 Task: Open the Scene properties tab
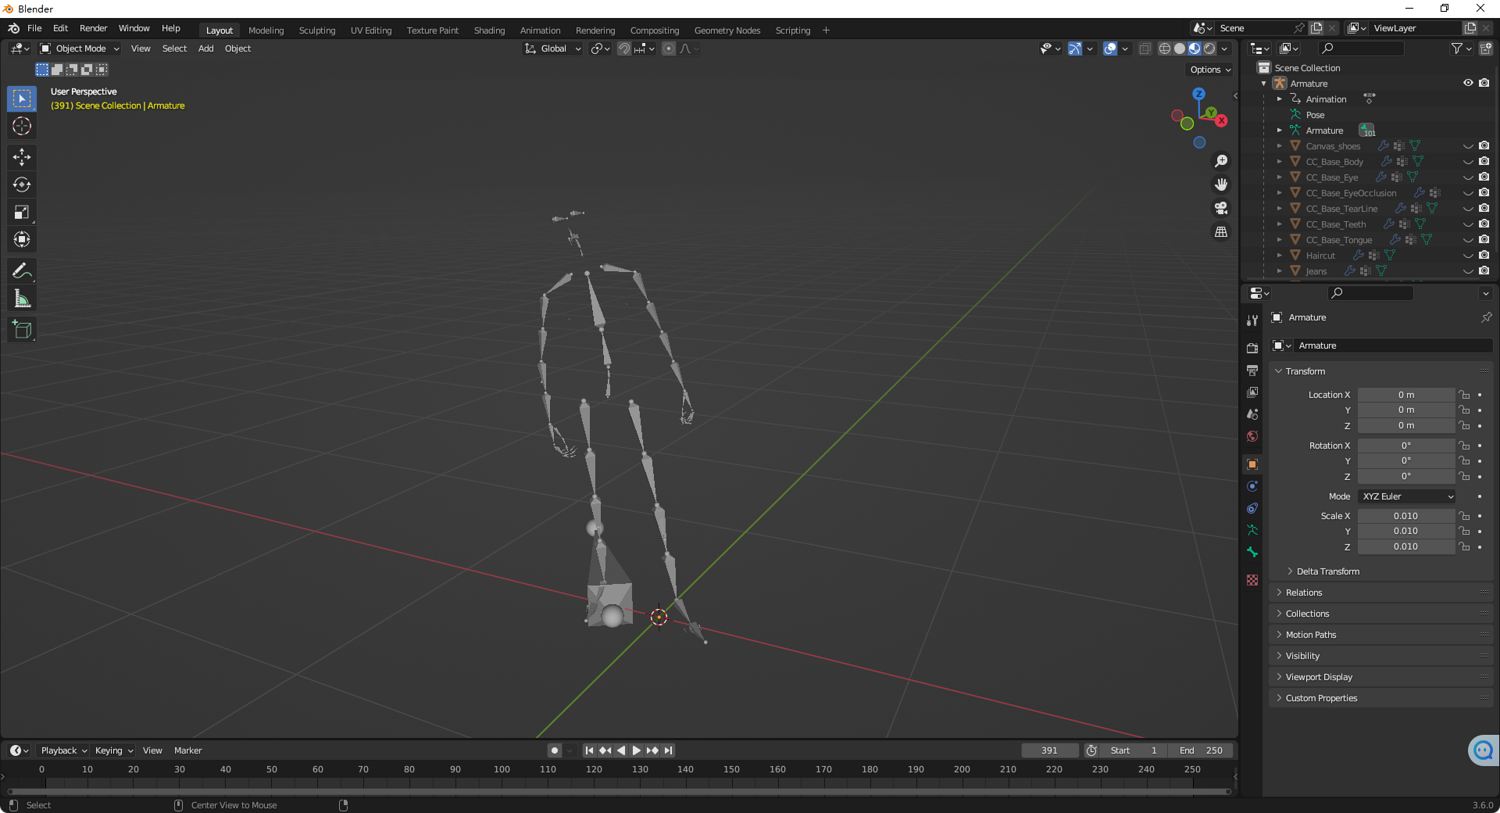[1252, 414]
